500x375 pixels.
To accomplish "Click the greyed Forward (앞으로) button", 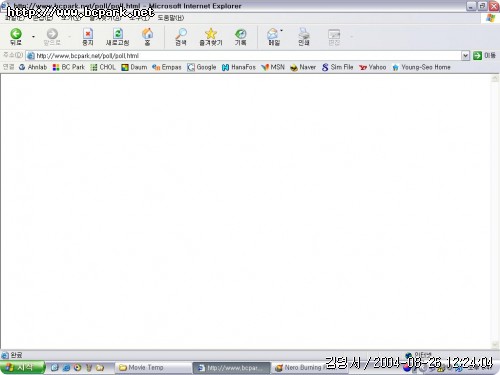I will click(52, 37).
